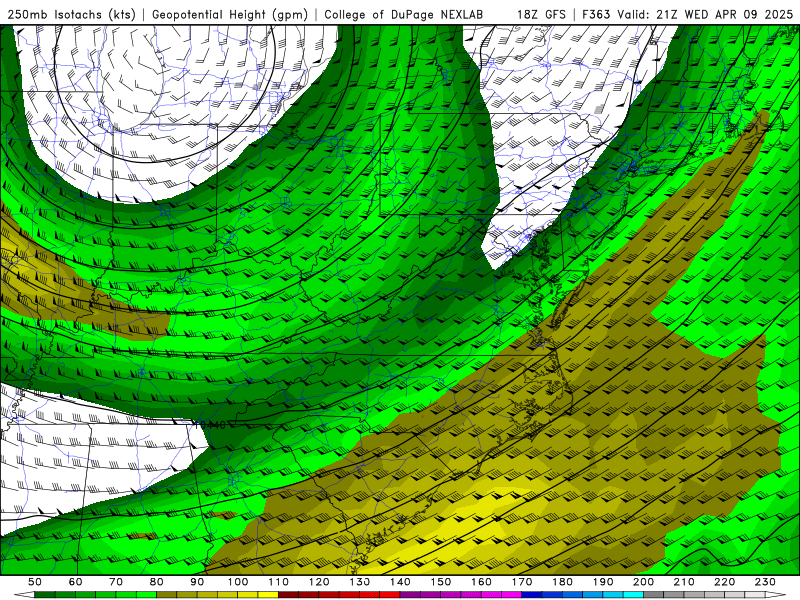The height and width of the screenshot is (600, 800).
Task: Click the 230 value on the color scale
Action: click(765, 582)
